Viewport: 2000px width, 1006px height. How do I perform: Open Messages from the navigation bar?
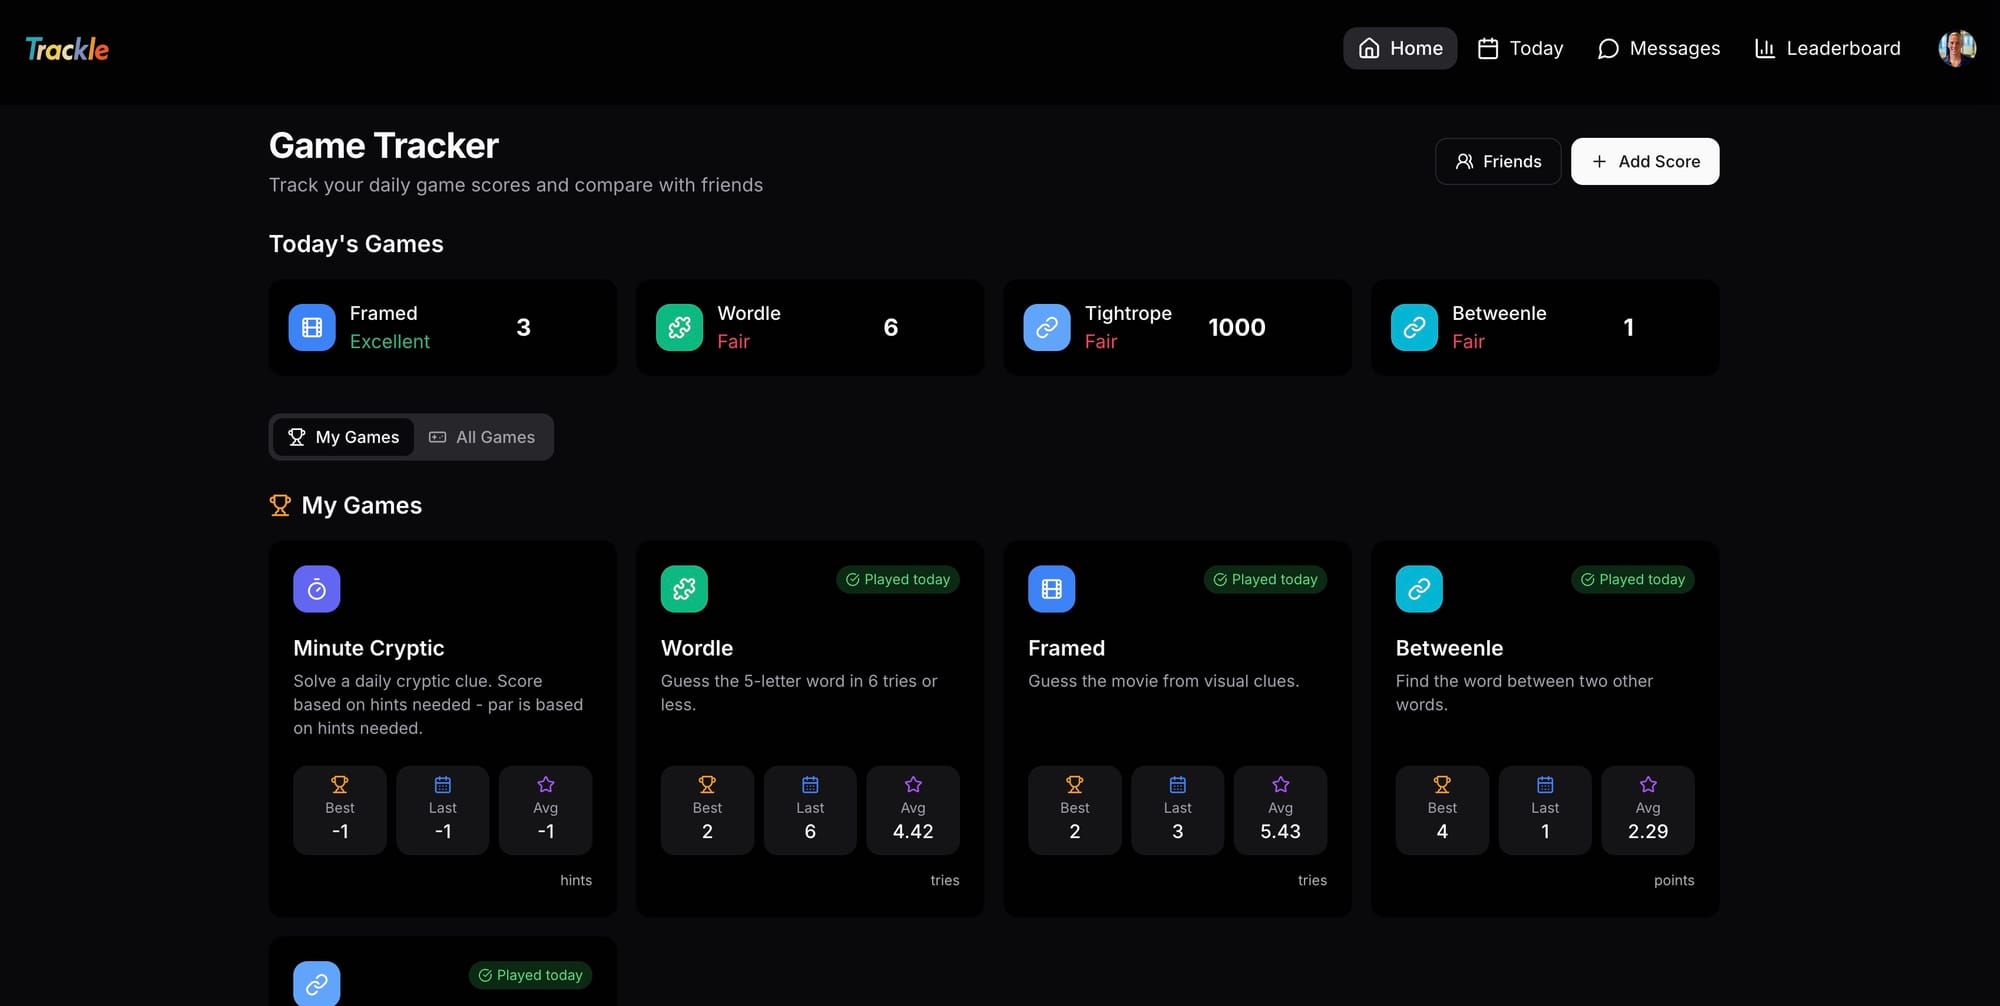(1658, 48)
